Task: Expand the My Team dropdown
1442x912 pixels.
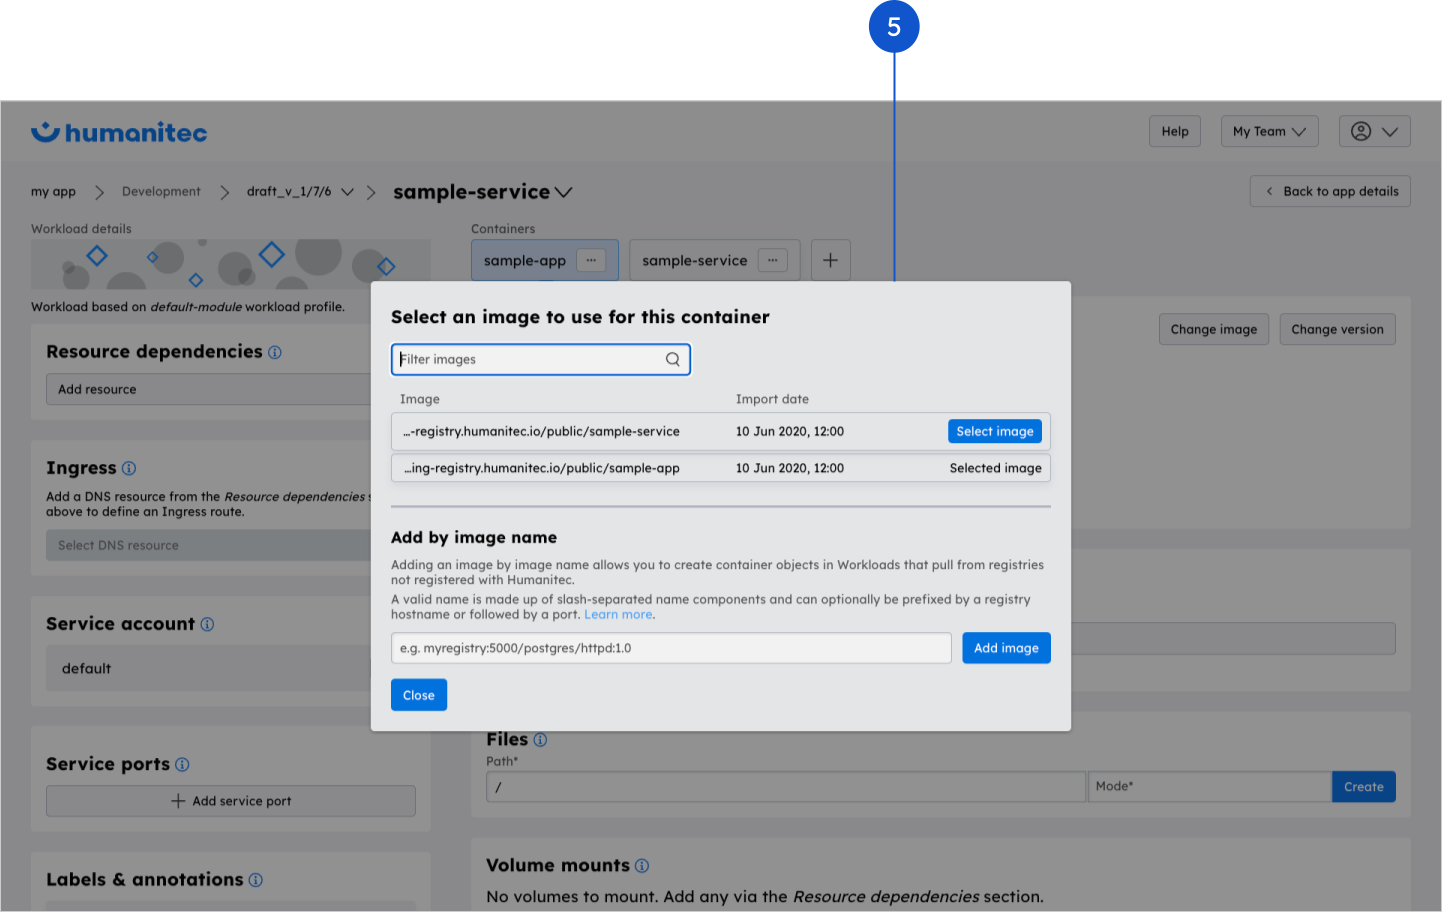Action: (1269, 131)
